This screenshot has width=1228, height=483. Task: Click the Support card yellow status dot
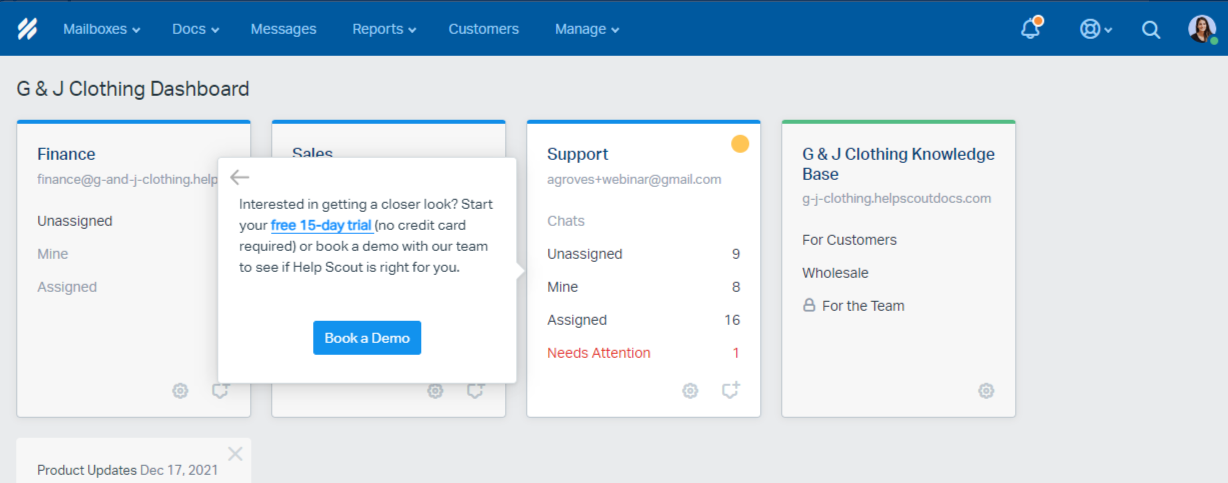[x=740, y=144]
